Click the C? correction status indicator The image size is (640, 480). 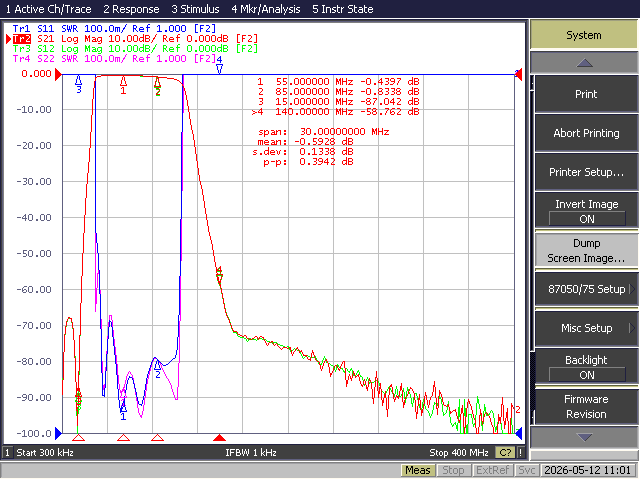[505, 453]
